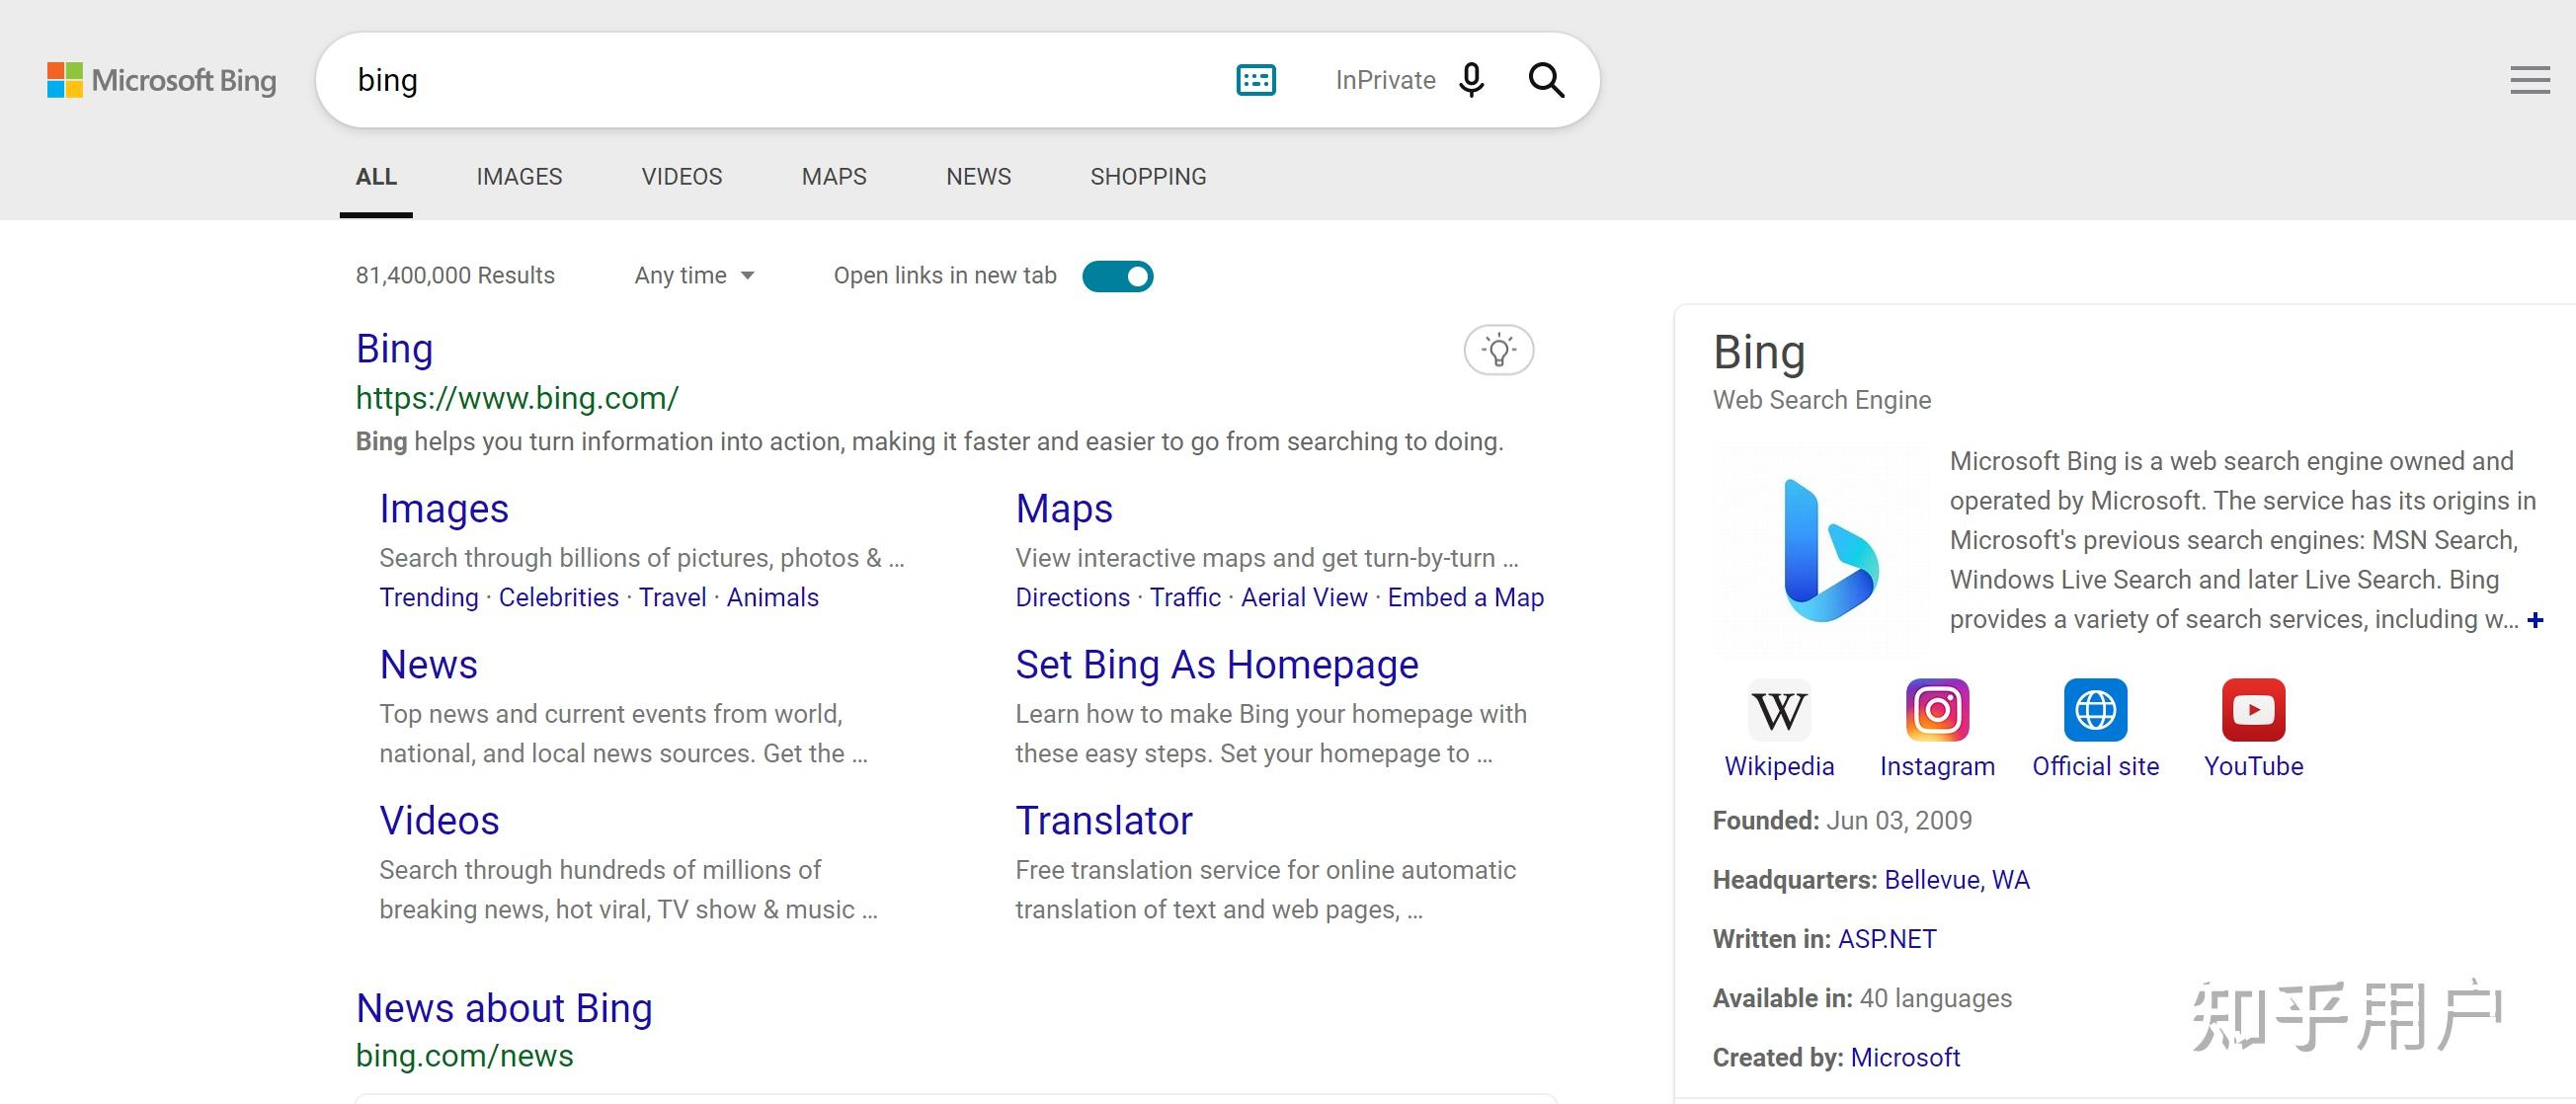Open the News about Bing heading
Screen dimensions: 2576x1104
pos(504,1008)
